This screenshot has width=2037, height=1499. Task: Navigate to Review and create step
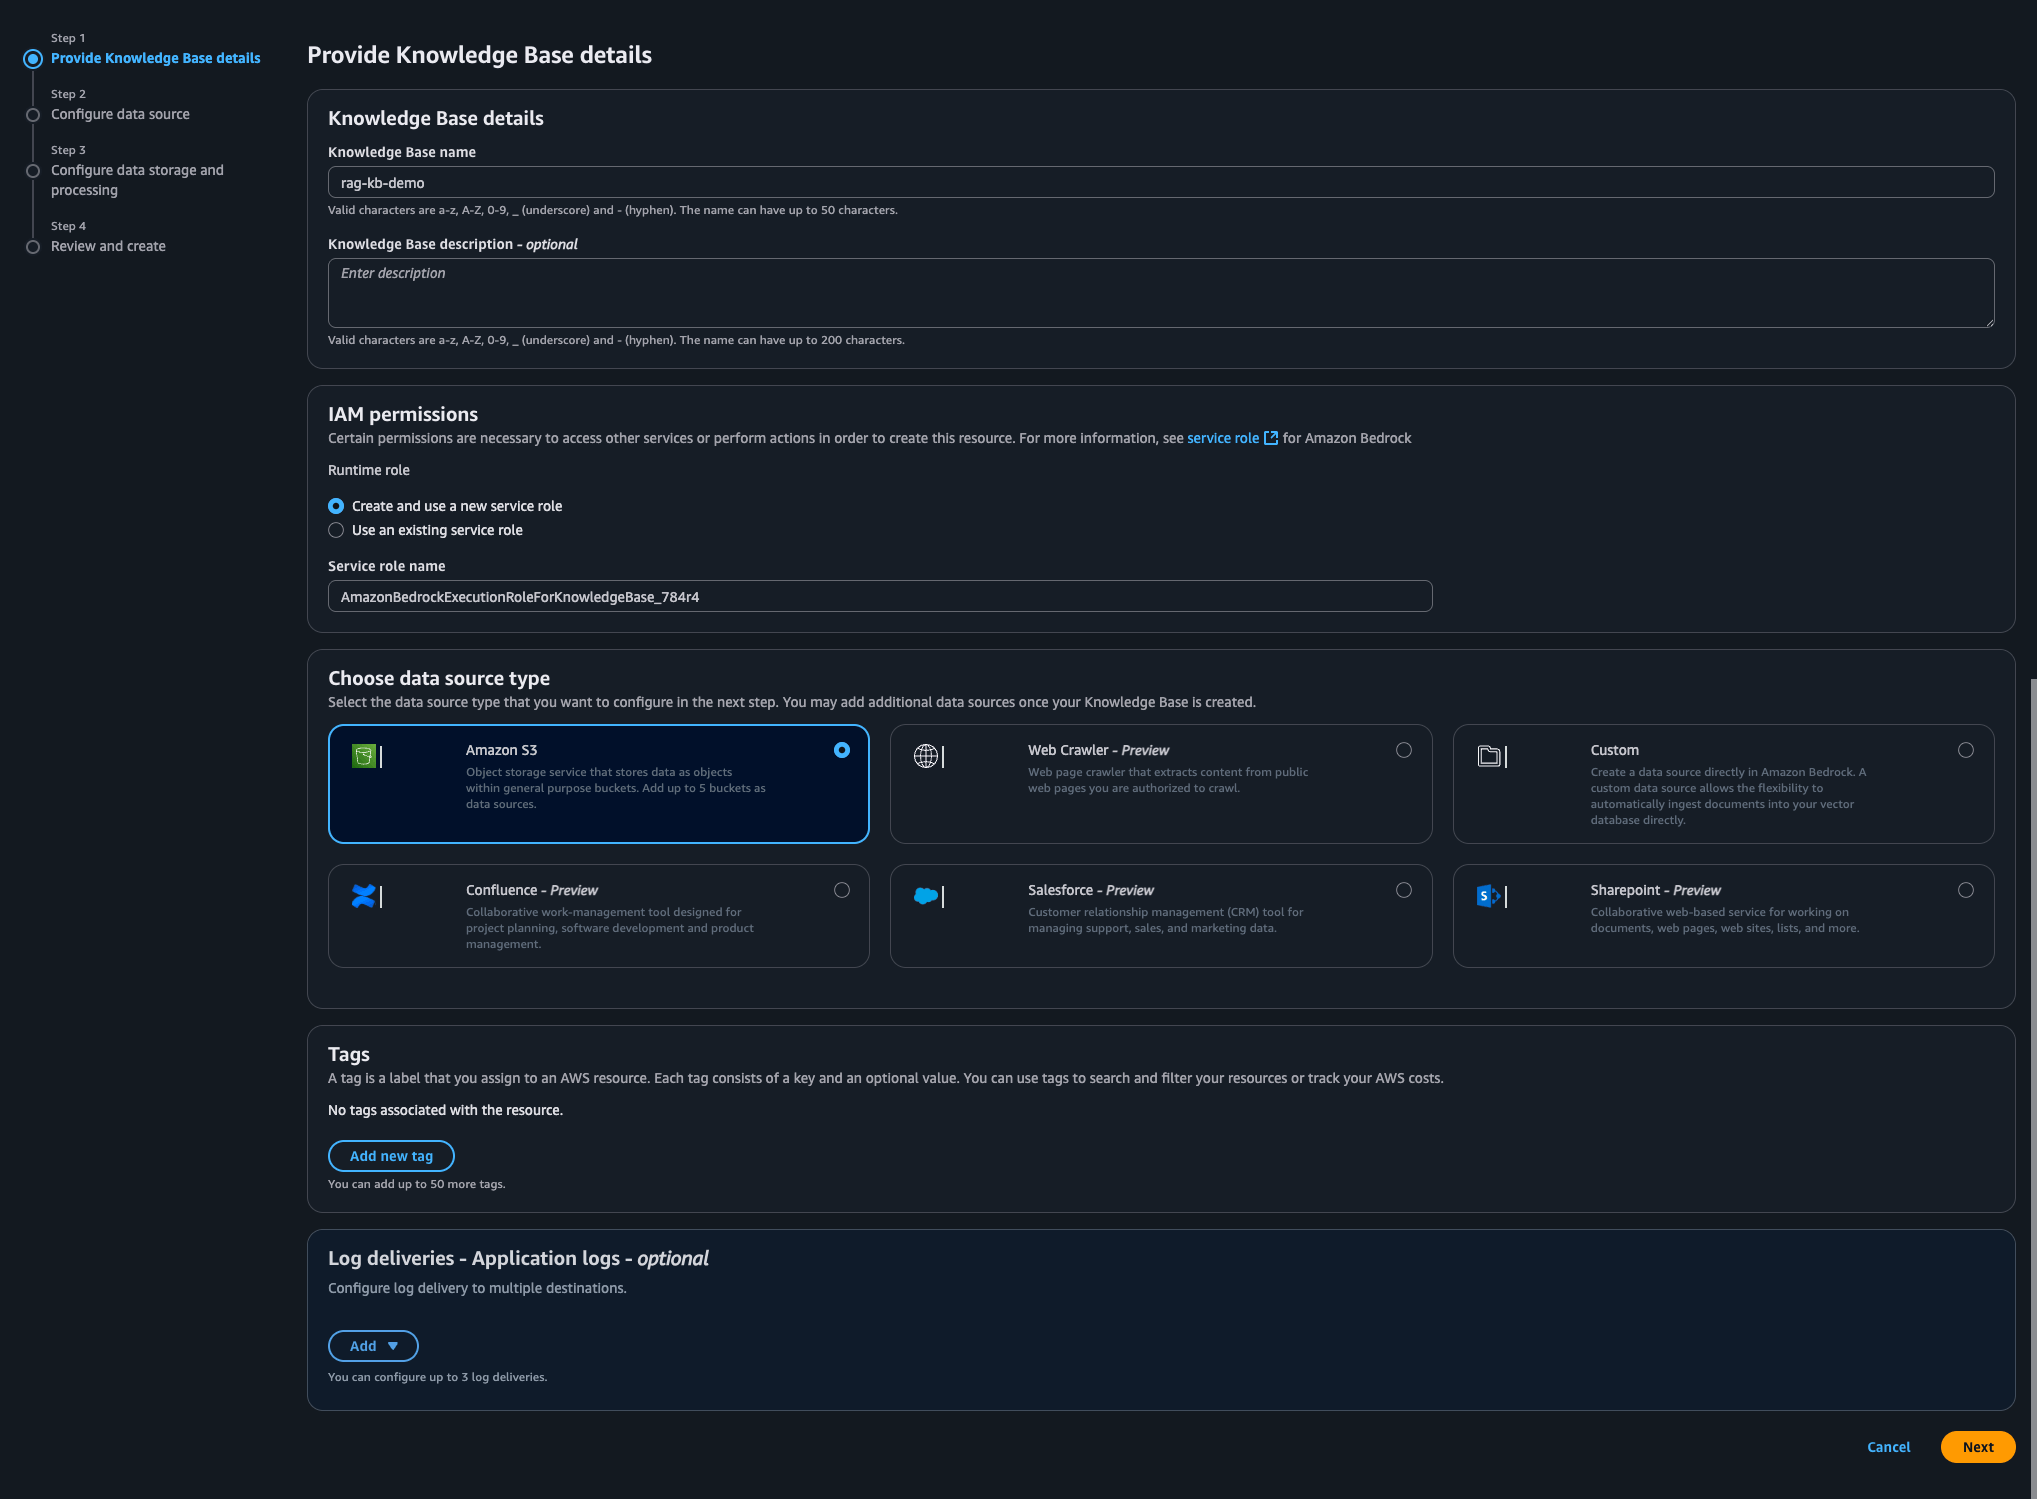point(108,246)
